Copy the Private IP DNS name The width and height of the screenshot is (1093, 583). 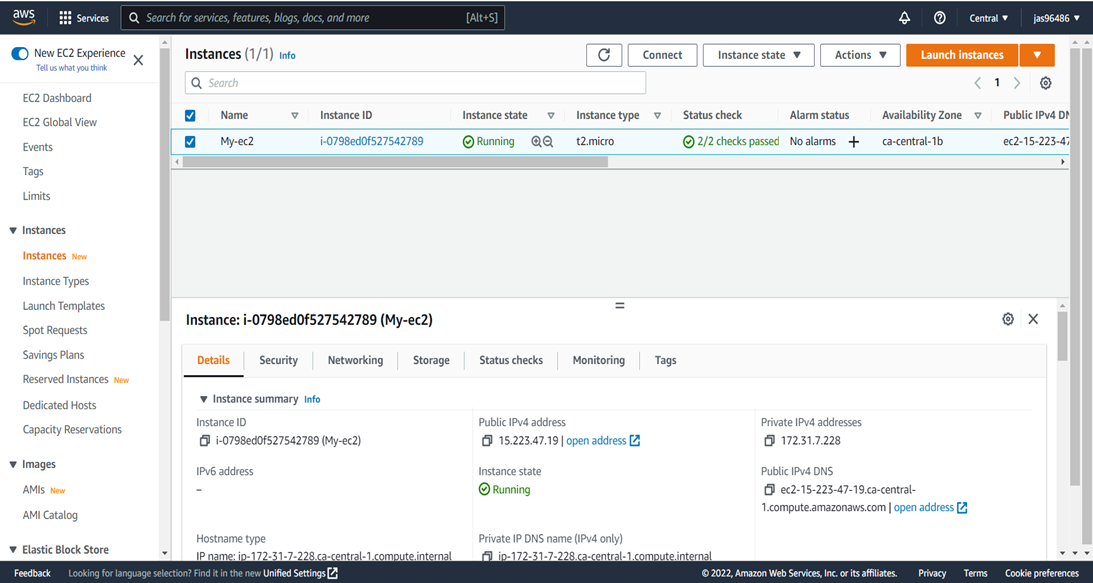(487, 556)
